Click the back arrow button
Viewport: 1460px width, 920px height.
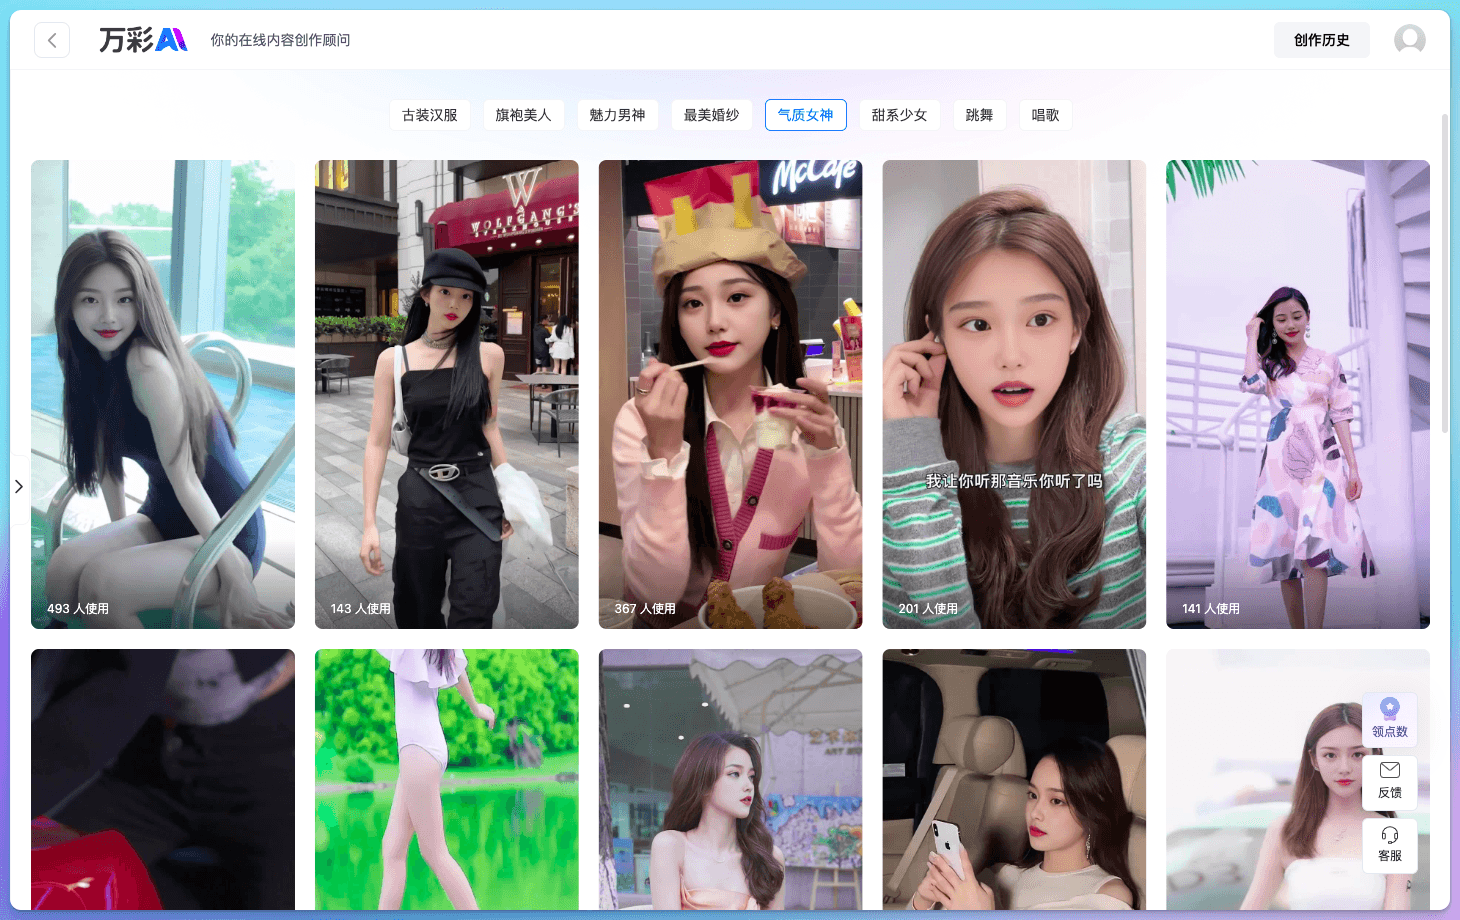tap(52, 40)
